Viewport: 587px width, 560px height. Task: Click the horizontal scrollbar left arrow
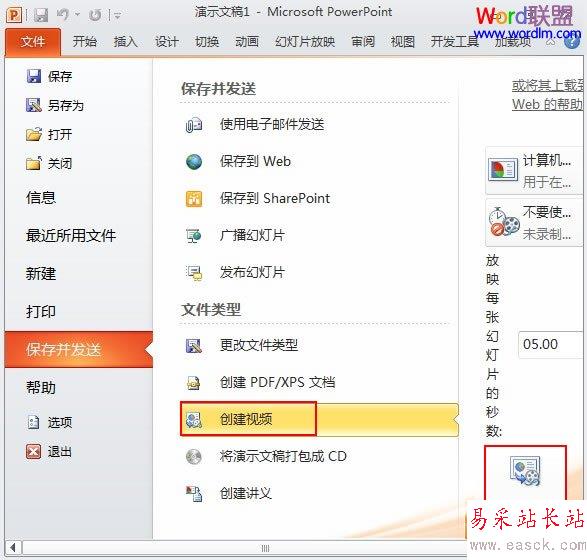tap(13, 548)
